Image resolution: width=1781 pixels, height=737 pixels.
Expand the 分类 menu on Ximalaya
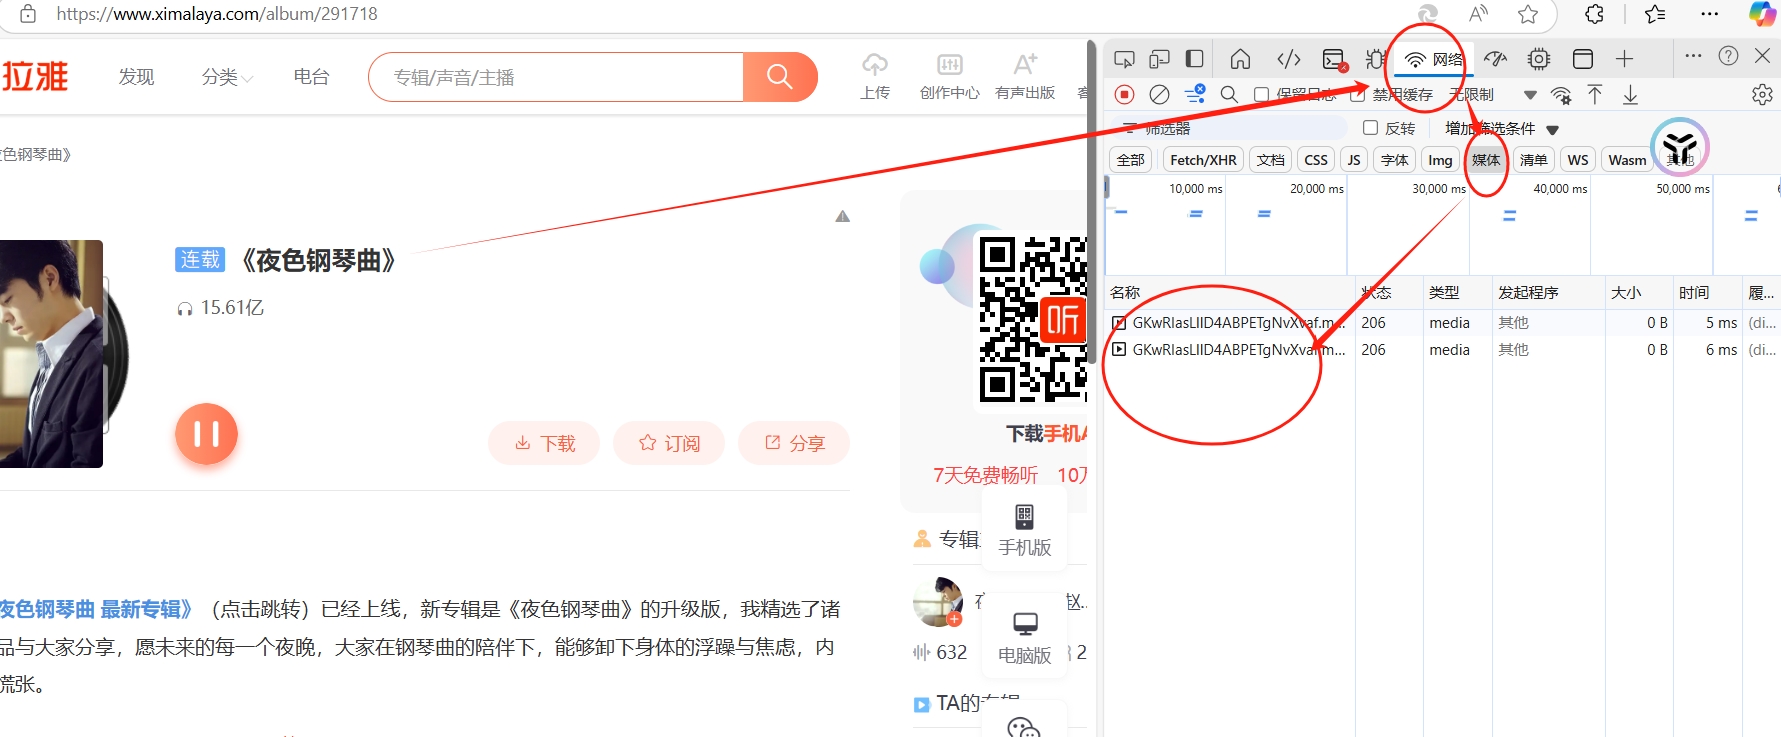coord(227,77)
